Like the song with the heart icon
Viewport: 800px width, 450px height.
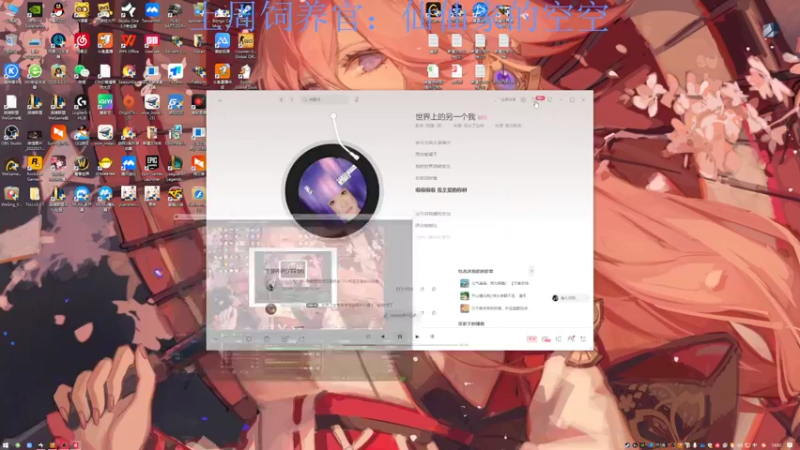pyautogui.click(x=249, y=339)
